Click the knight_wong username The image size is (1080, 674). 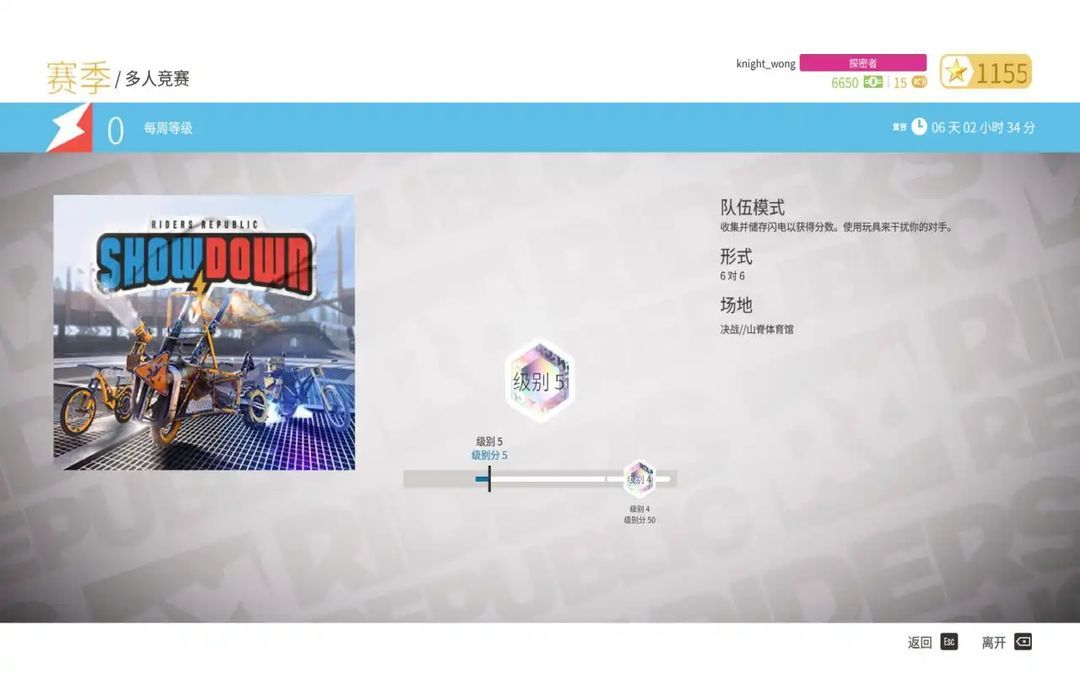tap(765, 63)
